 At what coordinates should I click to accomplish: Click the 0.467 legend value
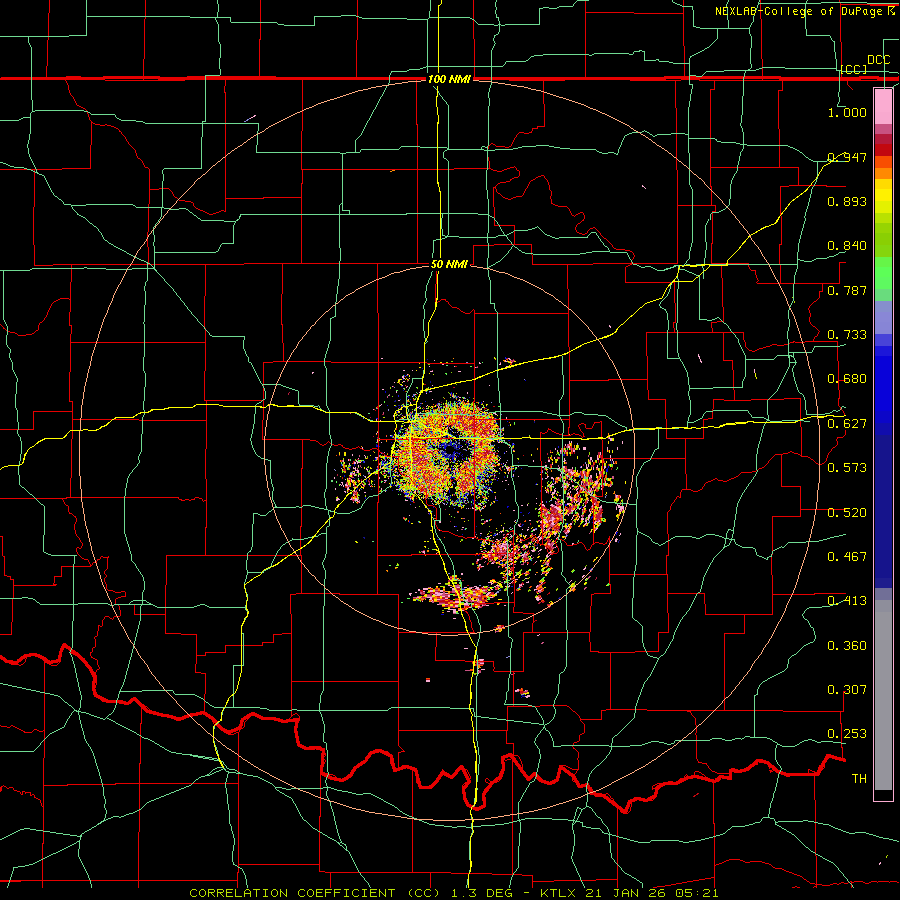[x=847, y=557]
